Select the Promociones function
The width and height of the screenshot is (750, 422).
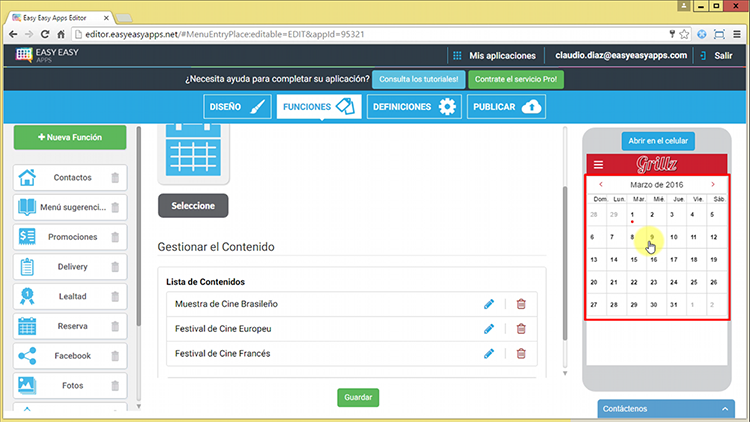click(70, 237)
